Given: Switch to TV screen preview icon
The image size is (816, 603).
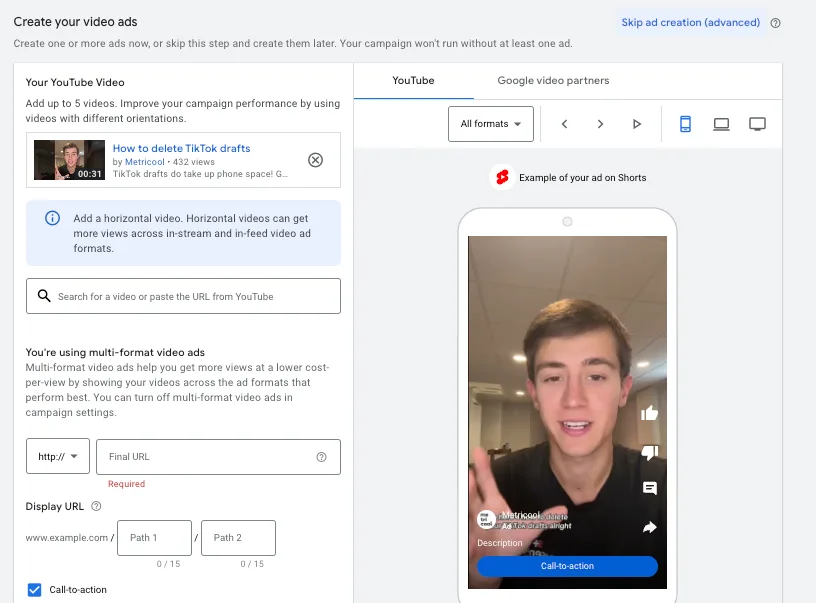Looking at the screenshot, I should pyautogui.click(x=757, y=124).
